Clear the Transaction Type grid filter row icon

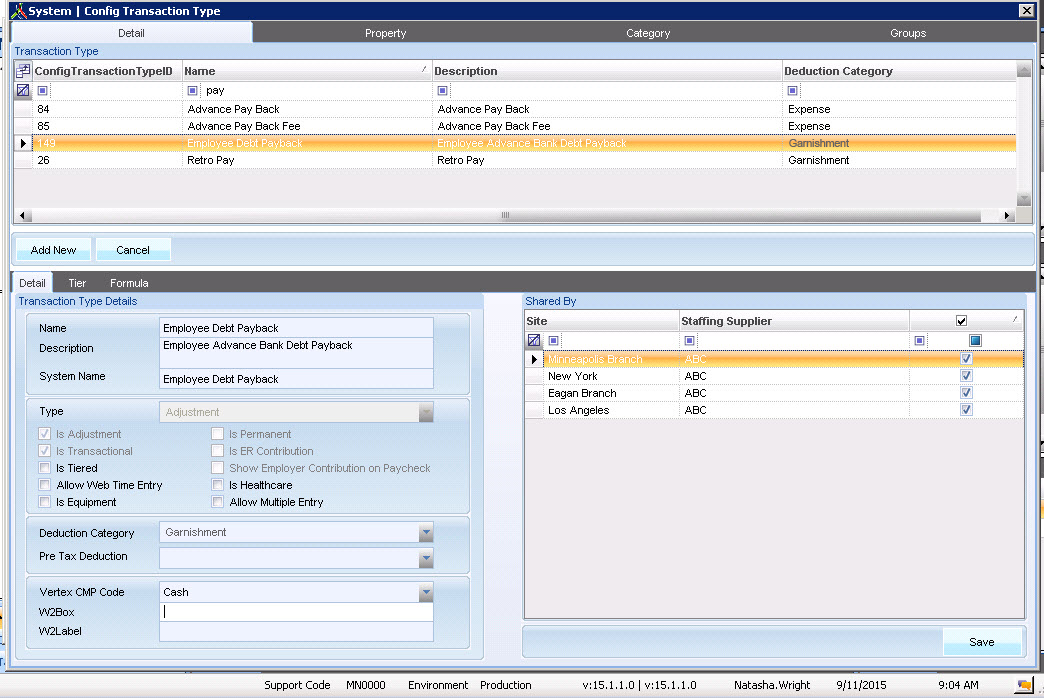23,90
